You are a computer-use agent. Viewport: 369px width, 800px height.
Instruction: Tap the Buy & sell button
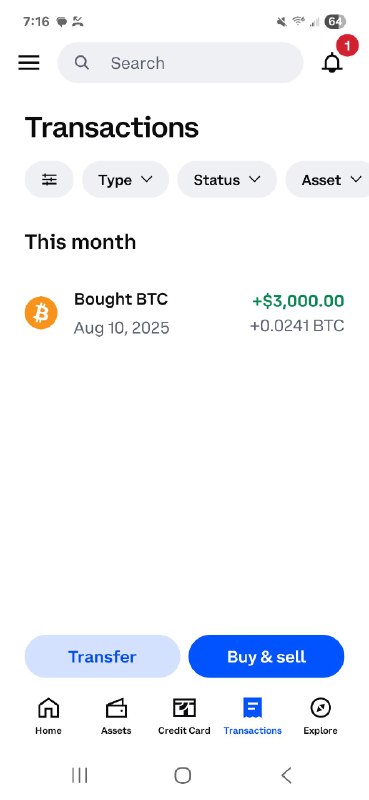click(x=266, y=657)
